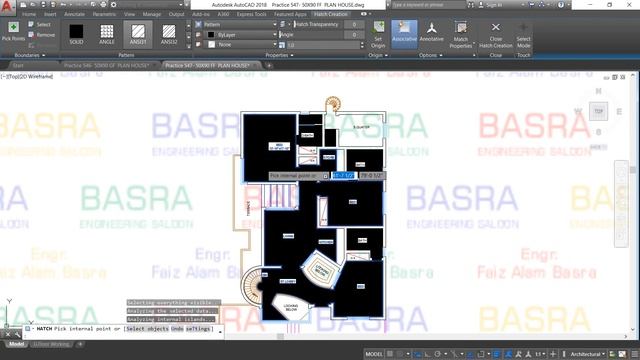
Task: Click the Save icon in quick access toolbar
Action: pos(43,4)
